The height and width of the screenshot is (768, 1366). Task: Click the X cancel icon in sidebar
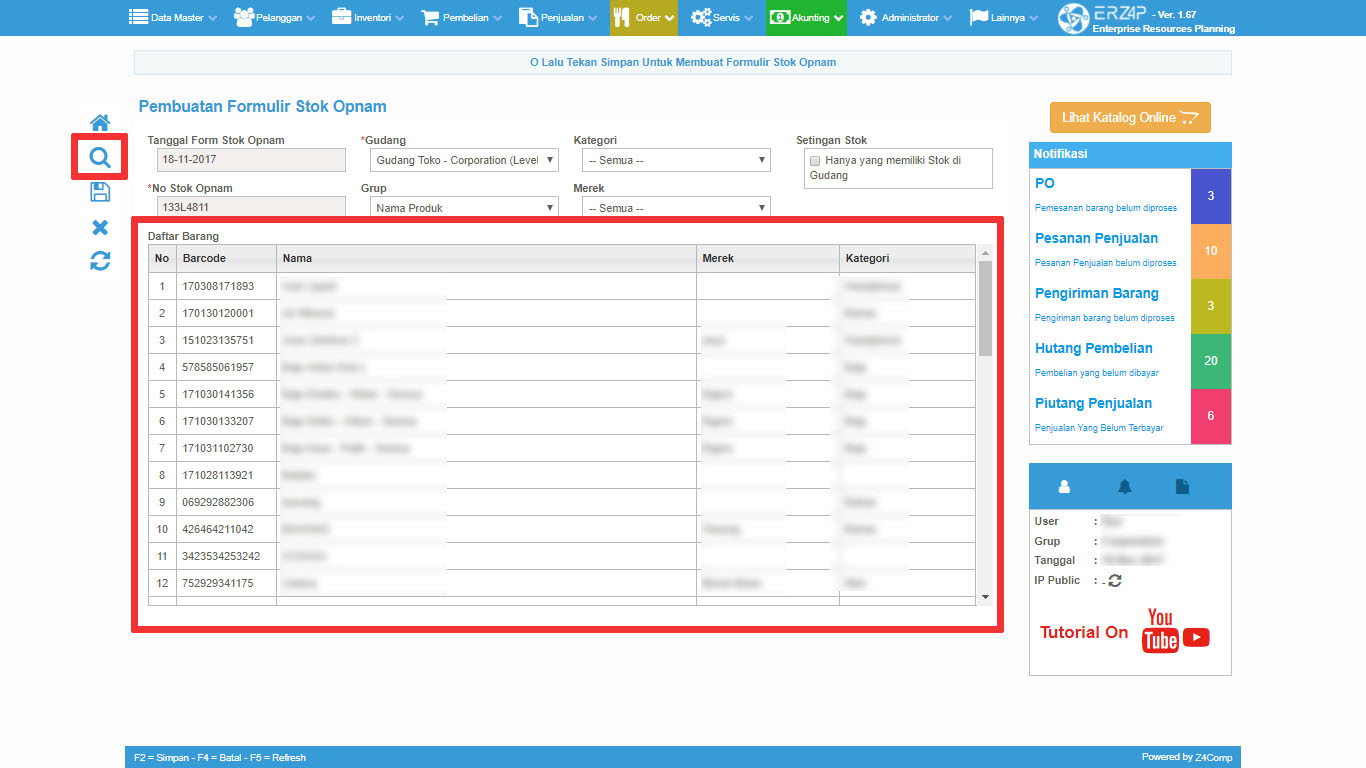100,227
